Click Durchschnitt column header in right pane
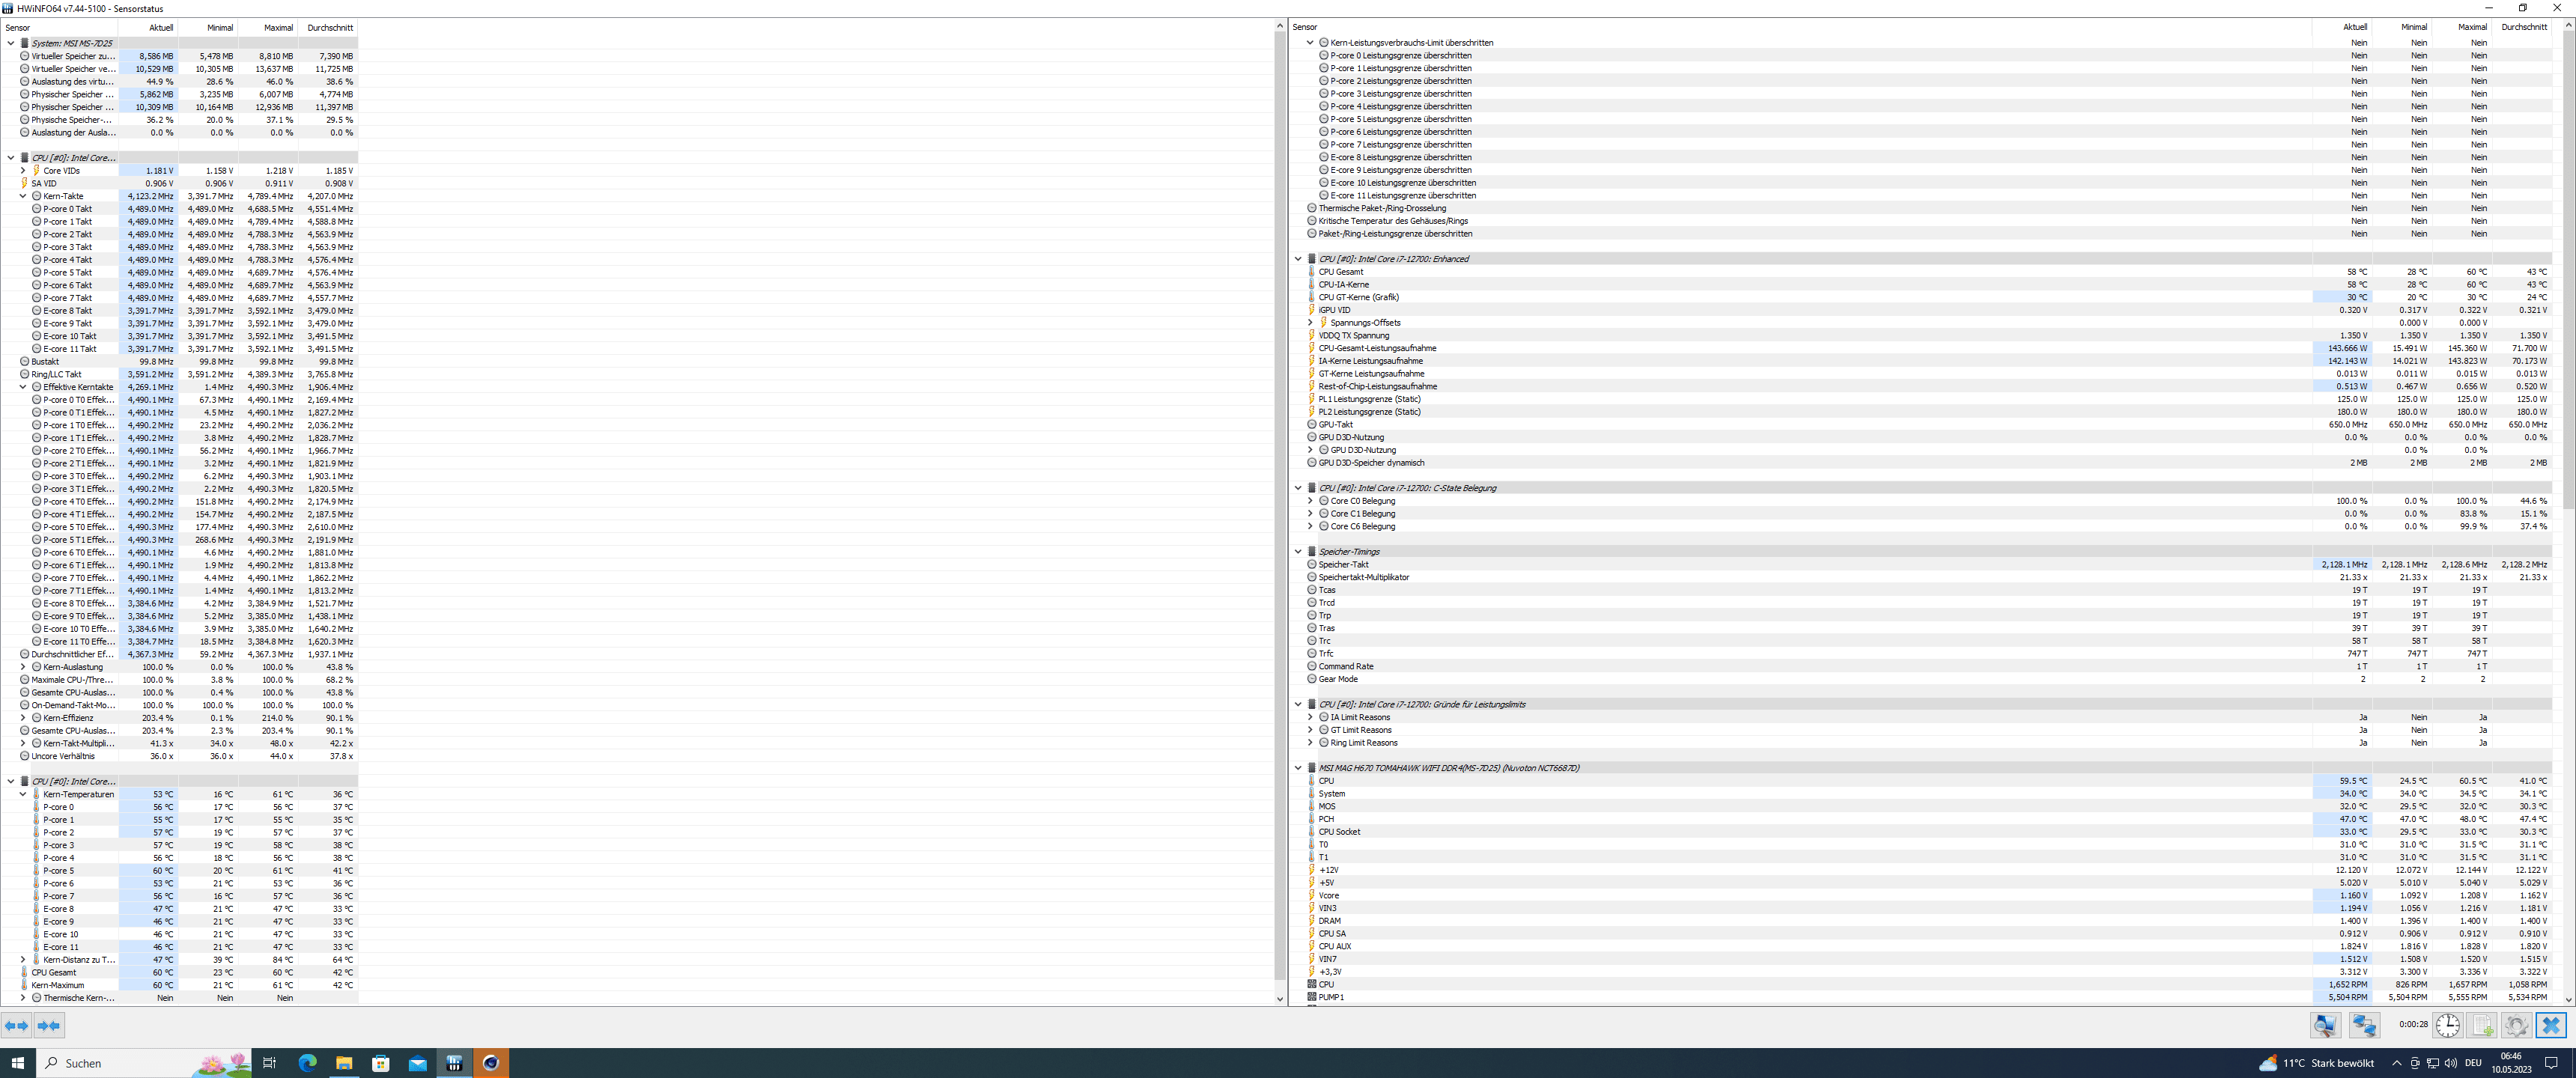The height and width of the screenshot is (1078, 2576). click(2522, 27)
